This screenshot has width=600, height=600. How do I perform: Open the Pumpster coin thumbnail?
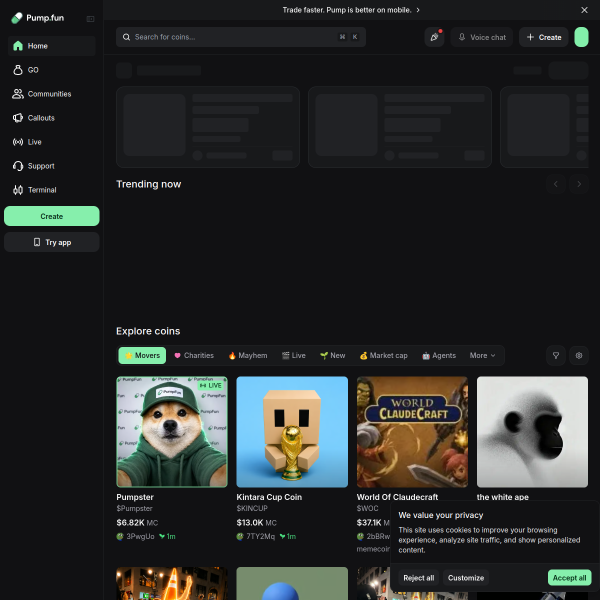tap(172, 432)
